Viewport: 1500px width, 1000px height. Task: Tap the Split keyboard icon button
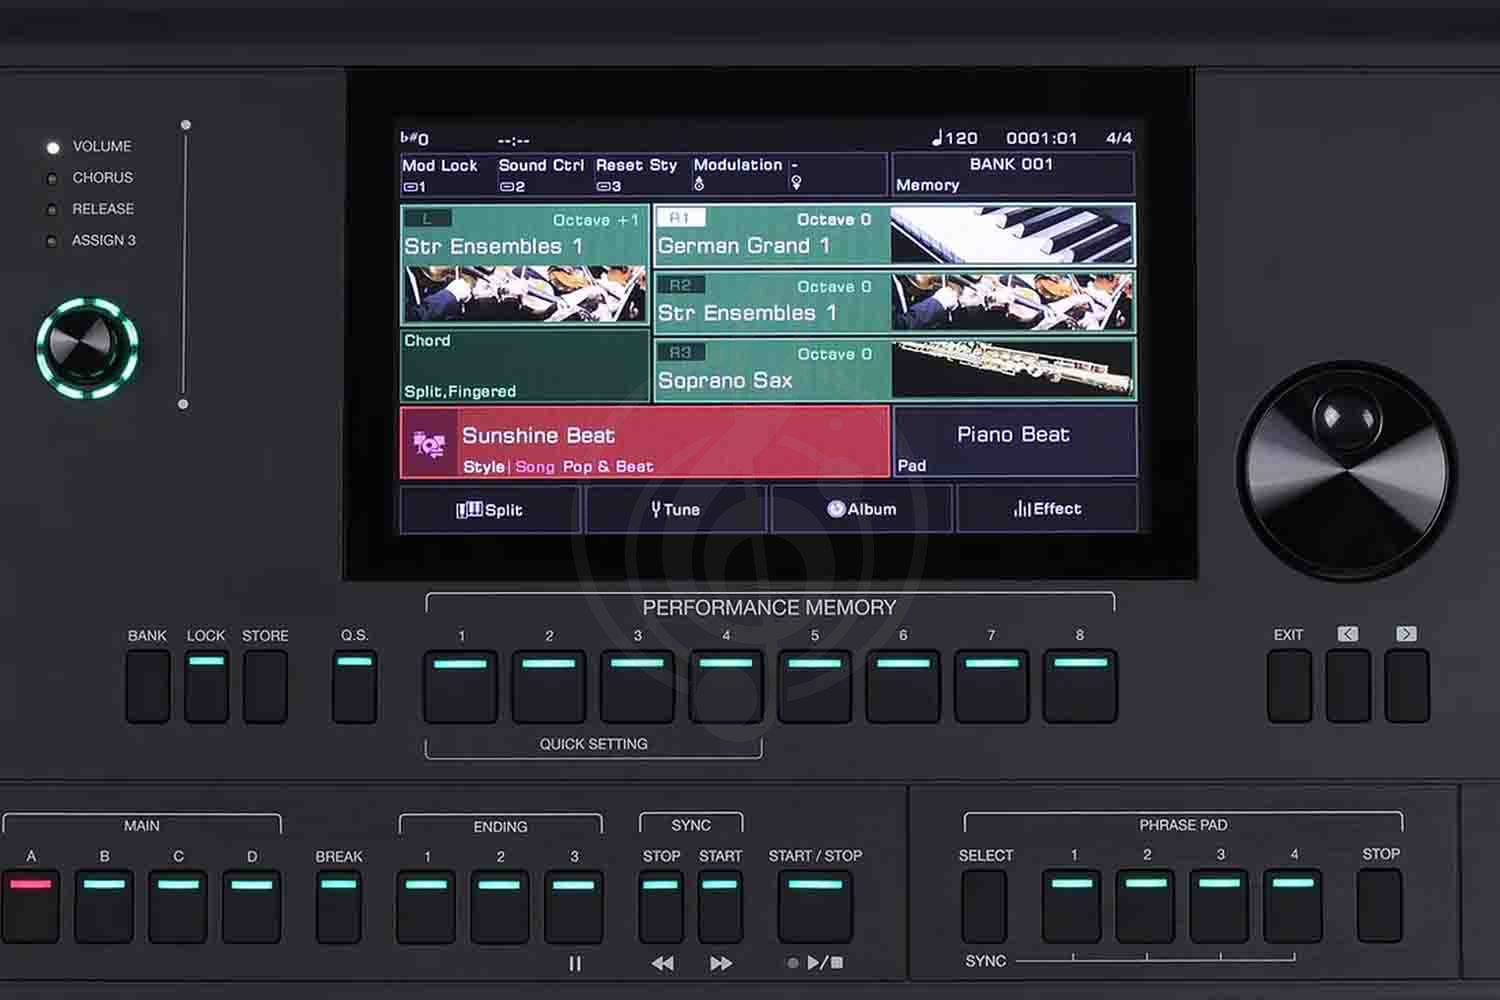pyautogui.click(x=489, y=510)
